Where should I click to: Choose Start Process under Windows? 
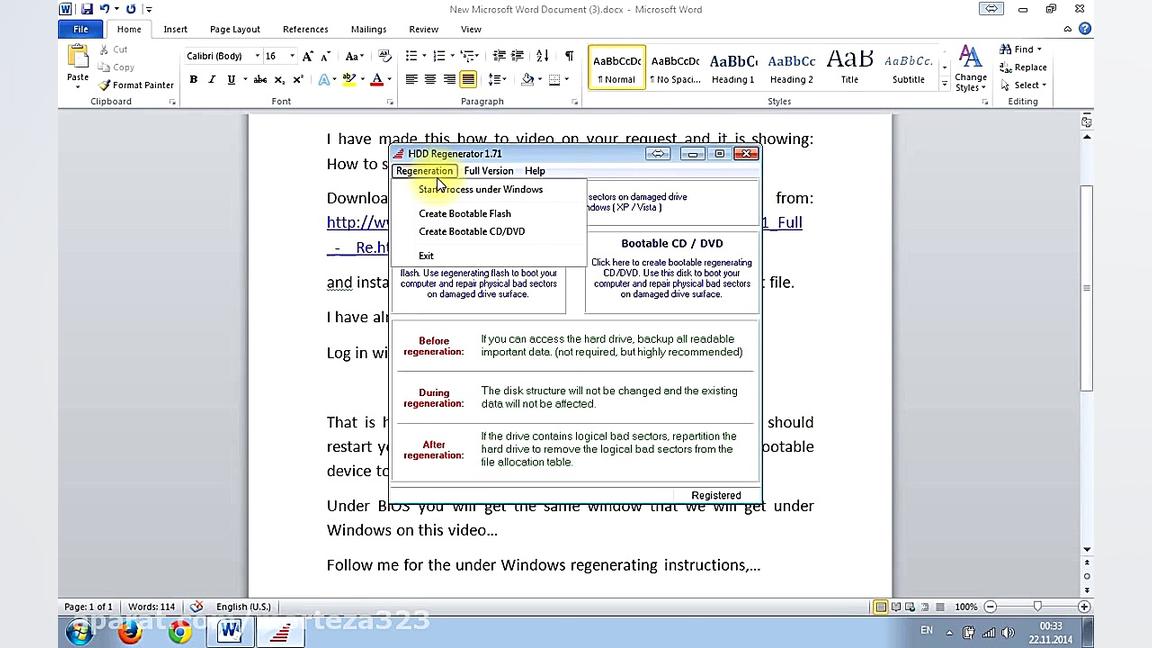[480, 190]
